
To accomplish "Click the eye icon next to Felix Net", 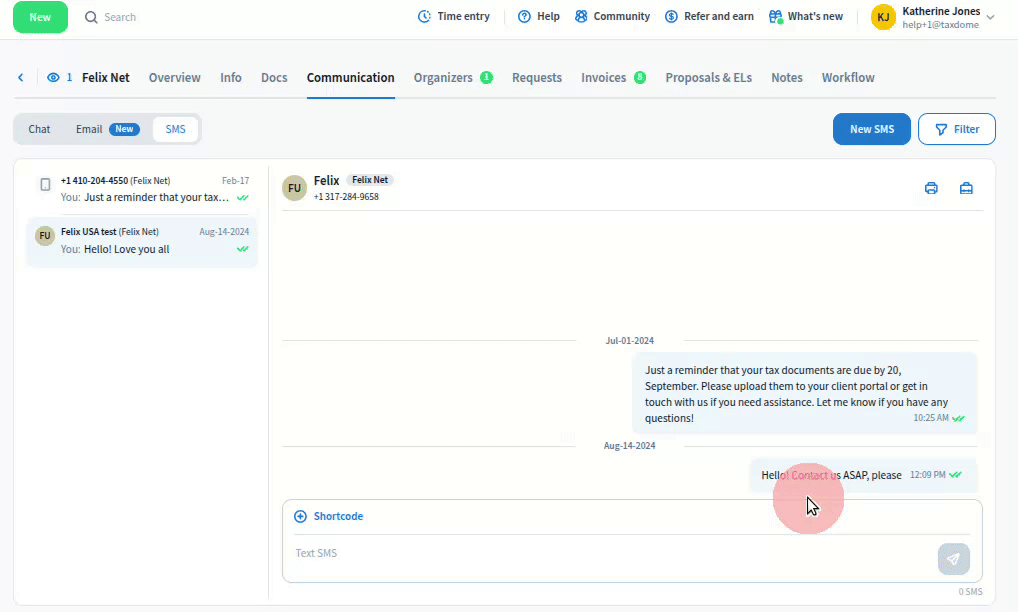I will pyautogui.click(x=53, y=78).
